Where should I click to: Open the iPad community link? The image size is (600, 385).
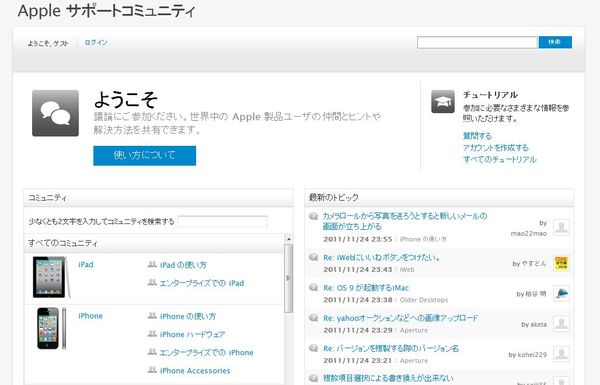(86, 264)
